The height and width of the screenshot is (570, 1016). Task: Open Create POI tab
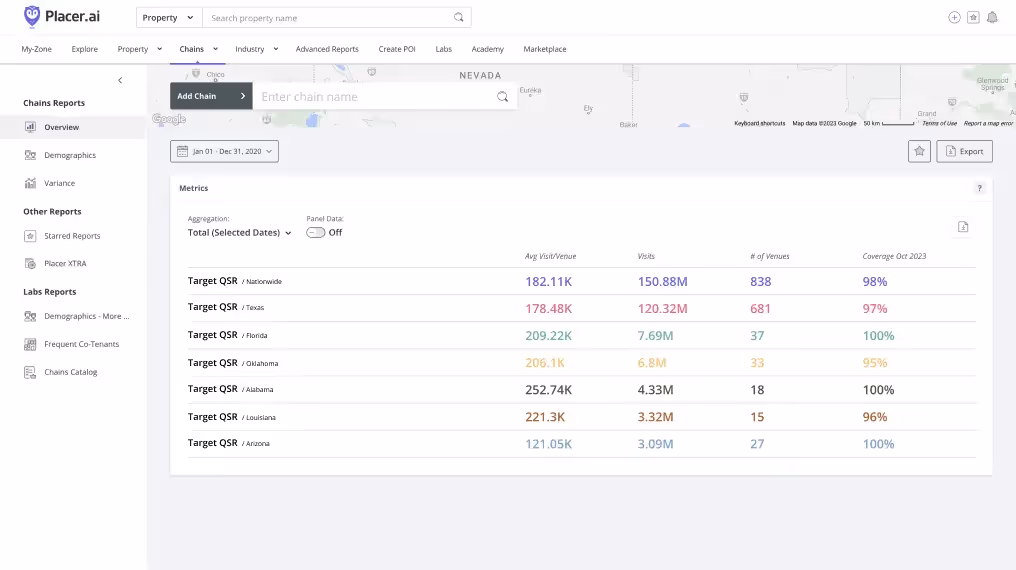397,49
